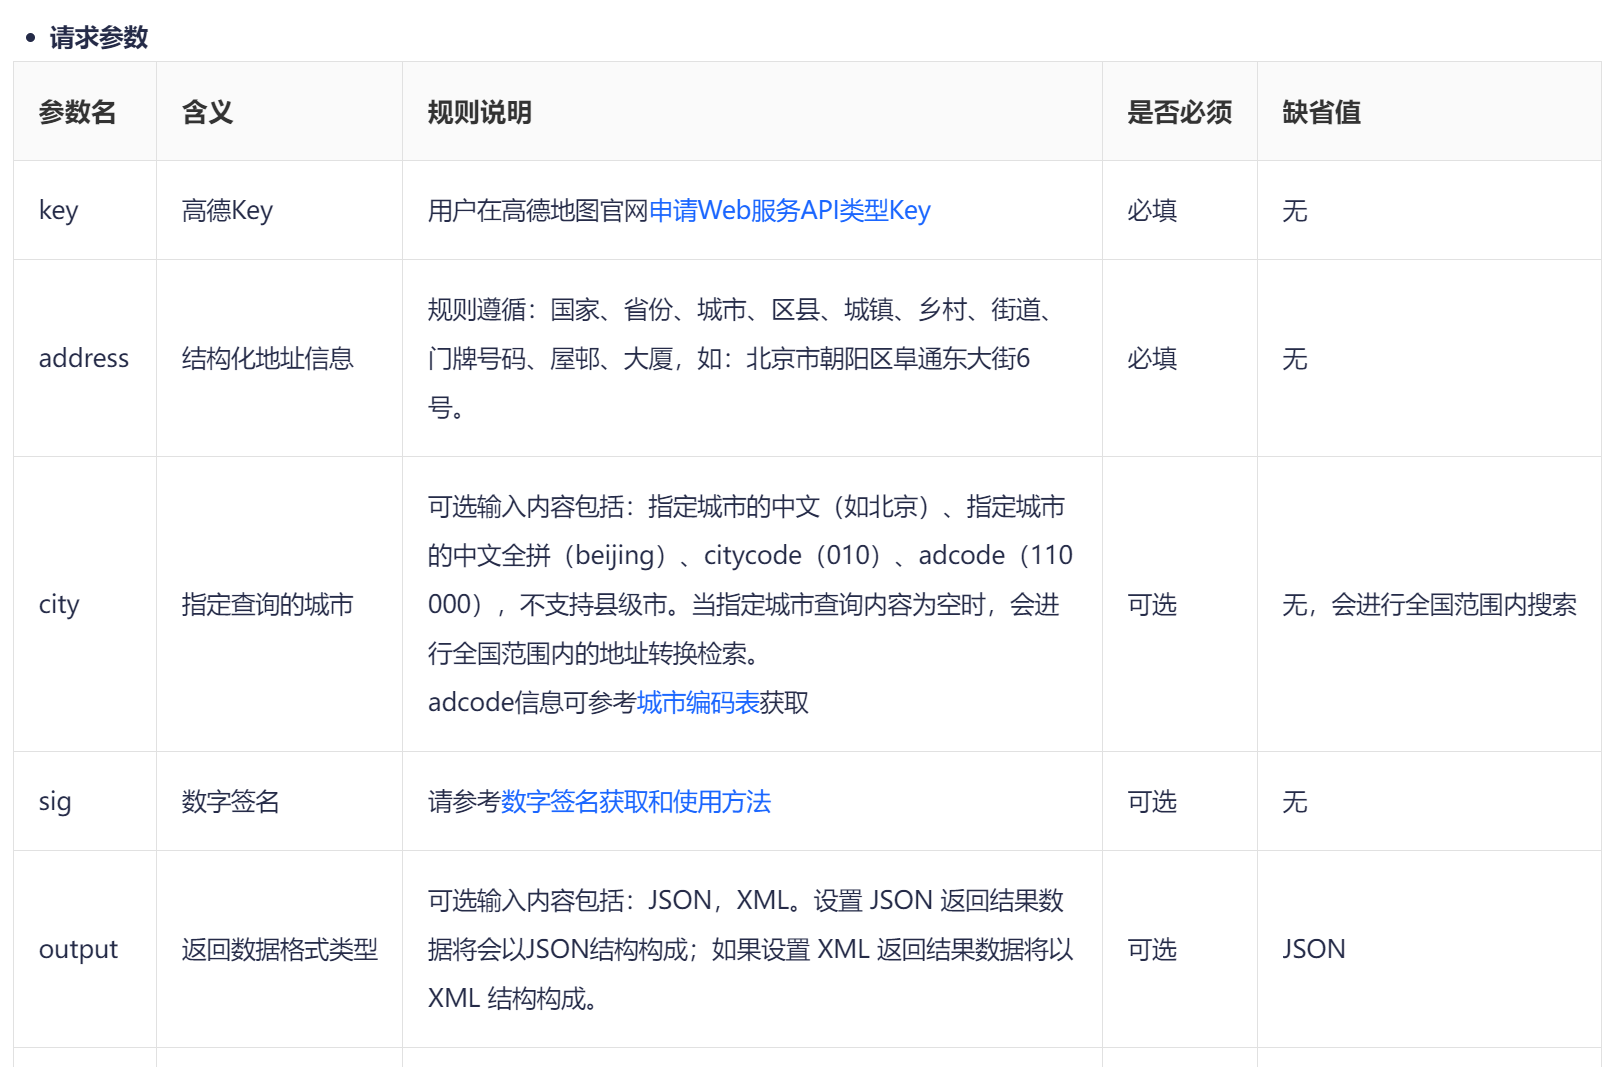Viewport: 1607px width, 1067px height.
Task: Click the 结构化地址信息 cell
Action: [x=267, y=359]
